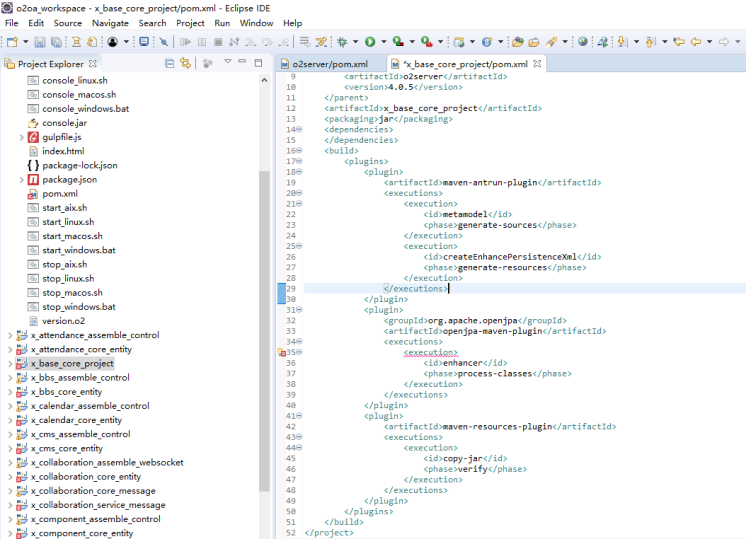Open dropdown arrow beside Debug icon

[355, 42]
